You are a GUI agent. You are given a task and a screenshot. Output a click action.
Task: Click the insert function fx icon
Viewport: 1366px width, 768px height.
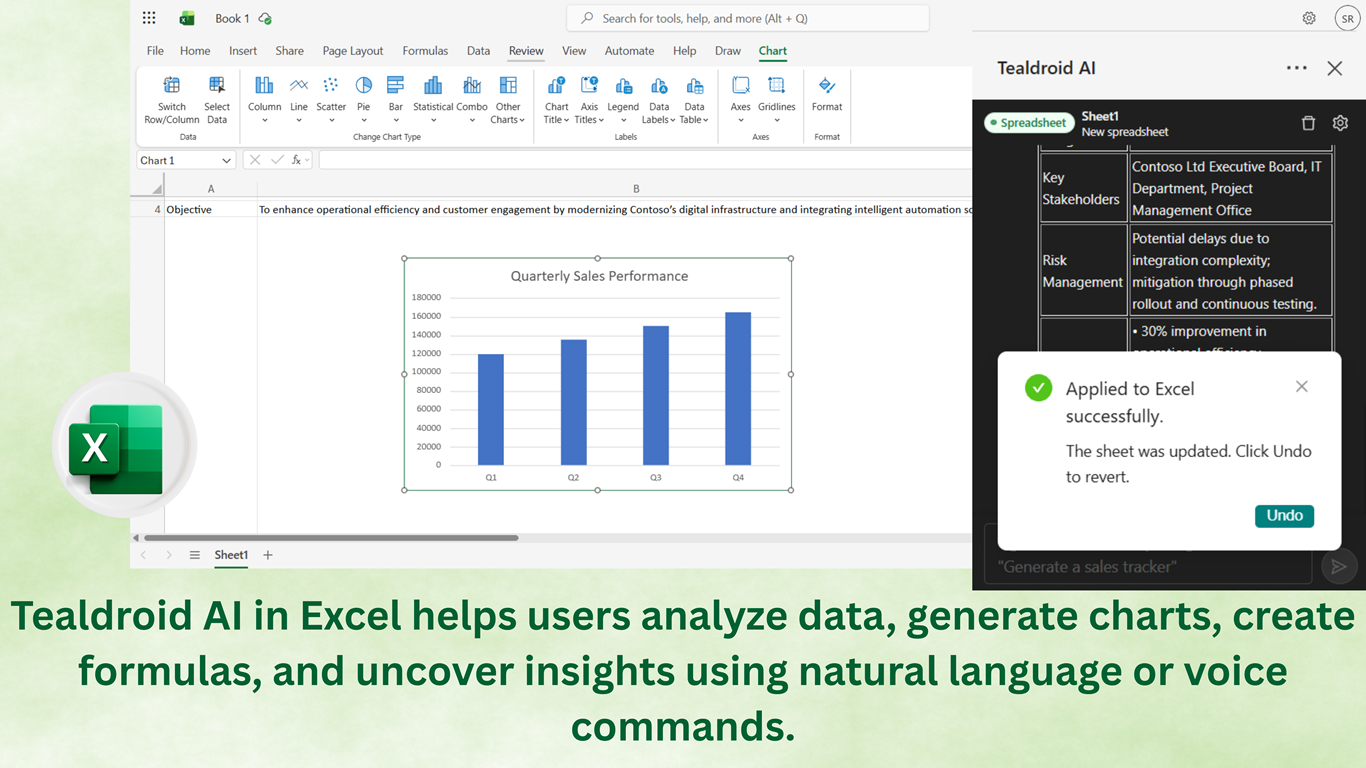297,160
